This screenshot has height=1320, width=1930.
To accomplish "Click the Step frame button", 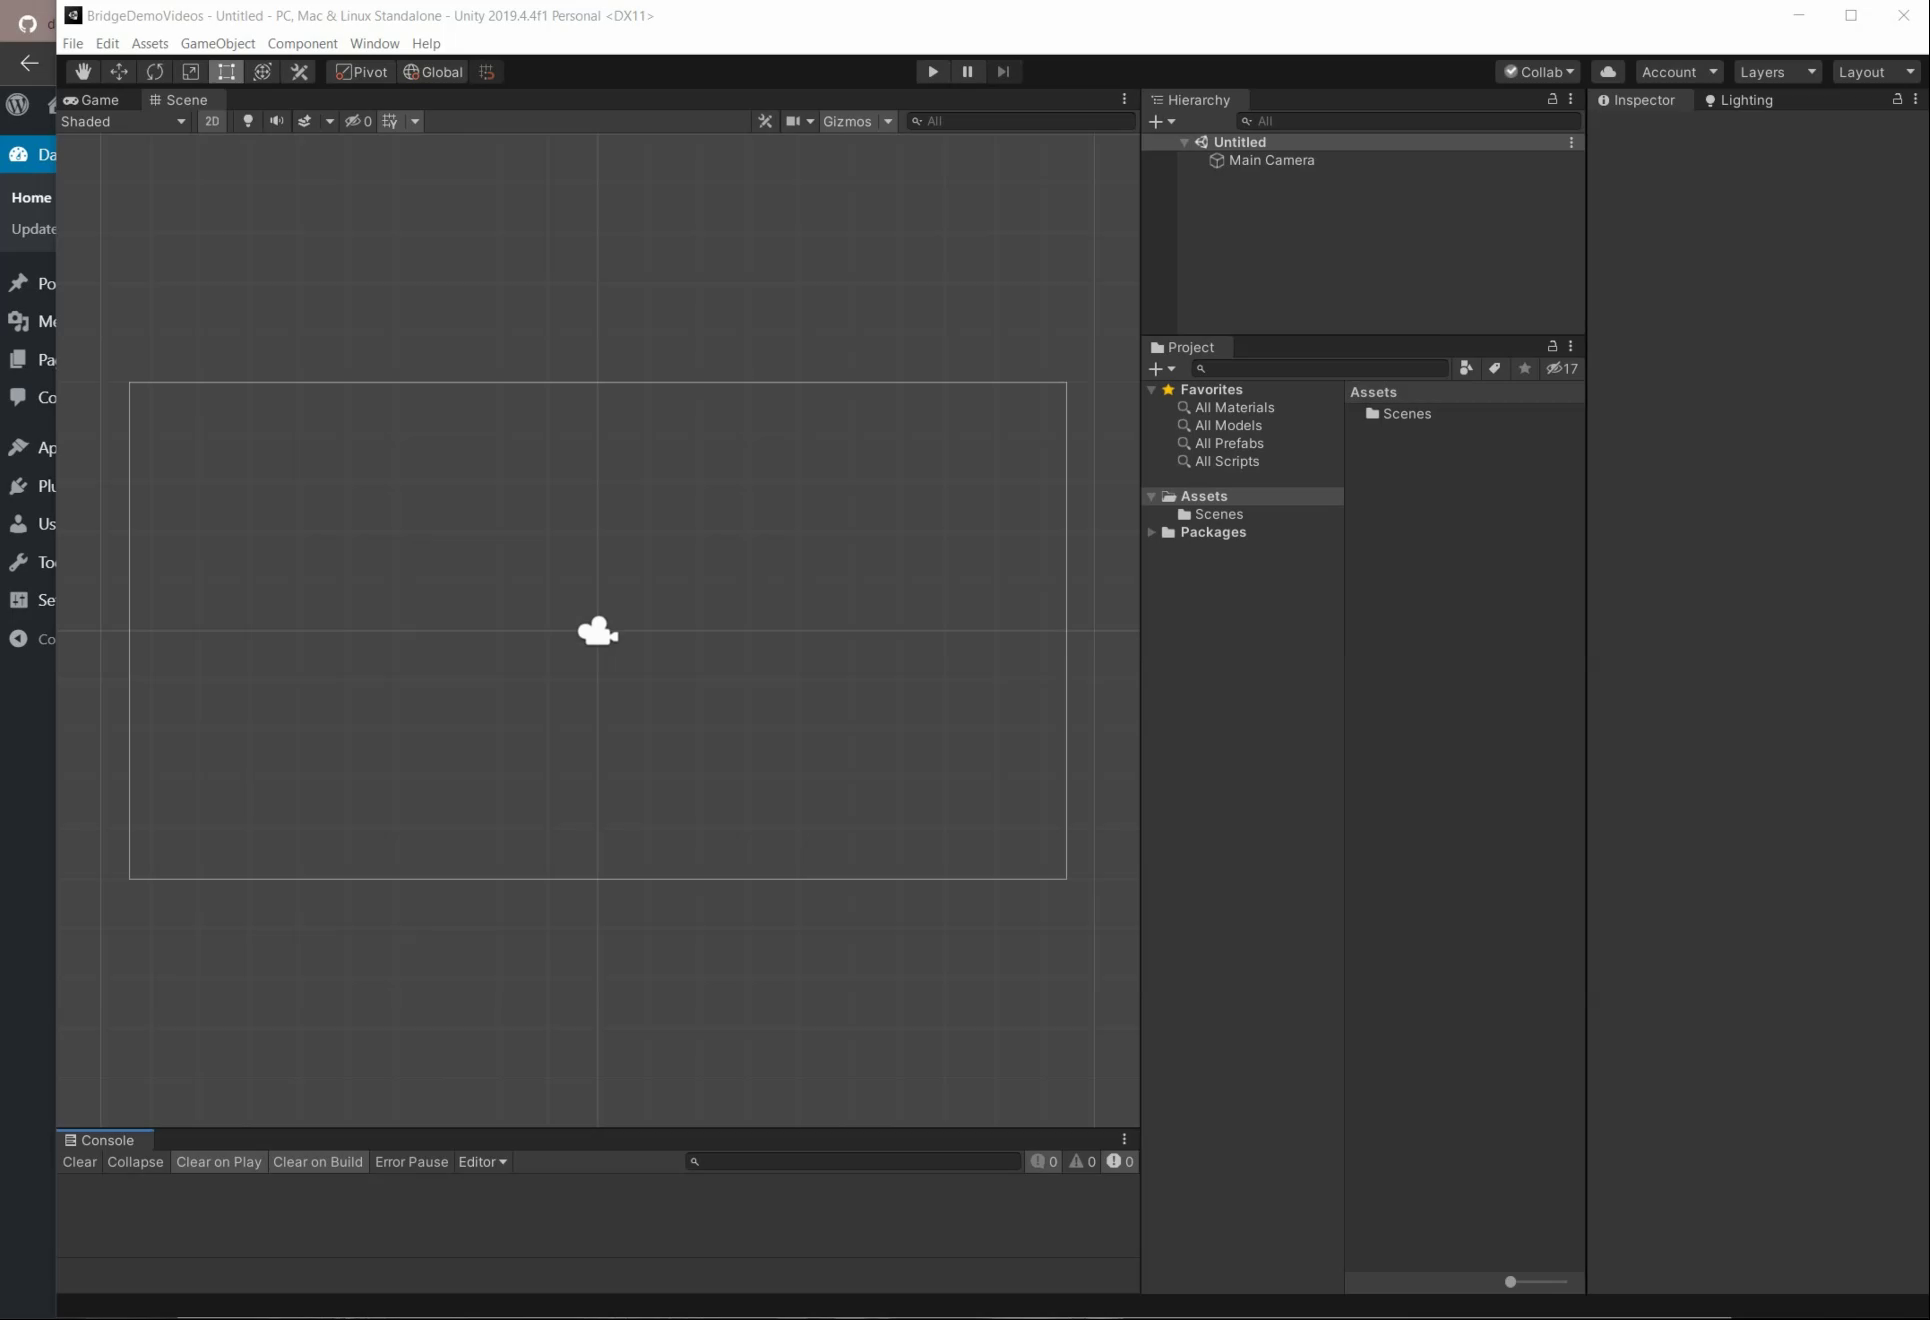I will [1003, 72].
